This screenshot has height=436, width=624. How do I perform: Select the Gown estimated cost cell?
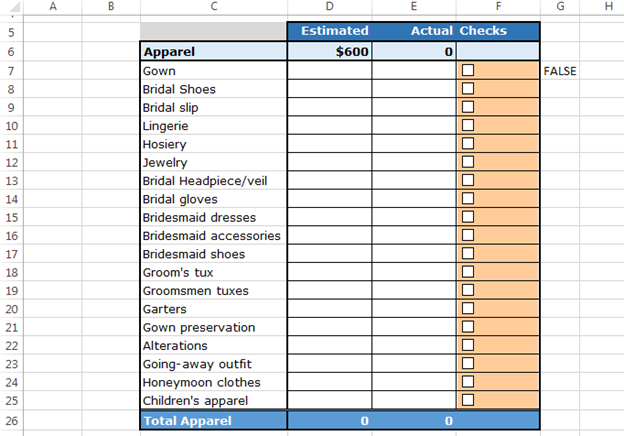[330, 70]
